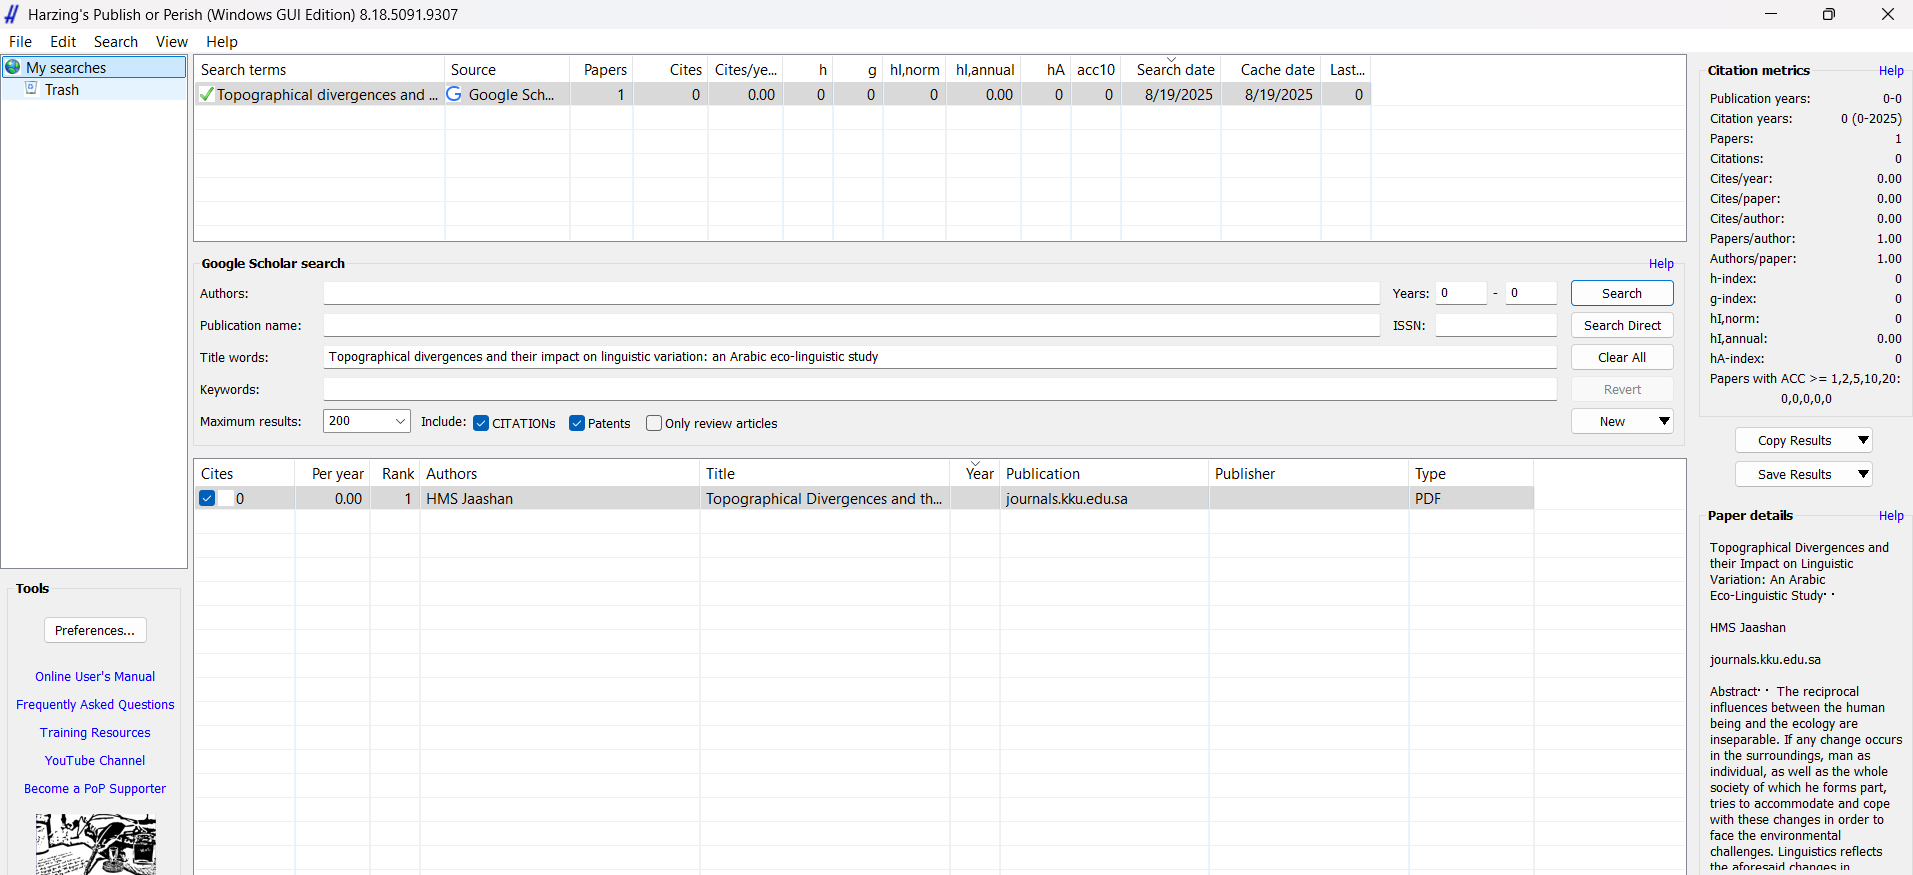Click the Google Scholar source icon
Image resolution: width=1913 pixels, height=875 pixels.
coord(454,94)
